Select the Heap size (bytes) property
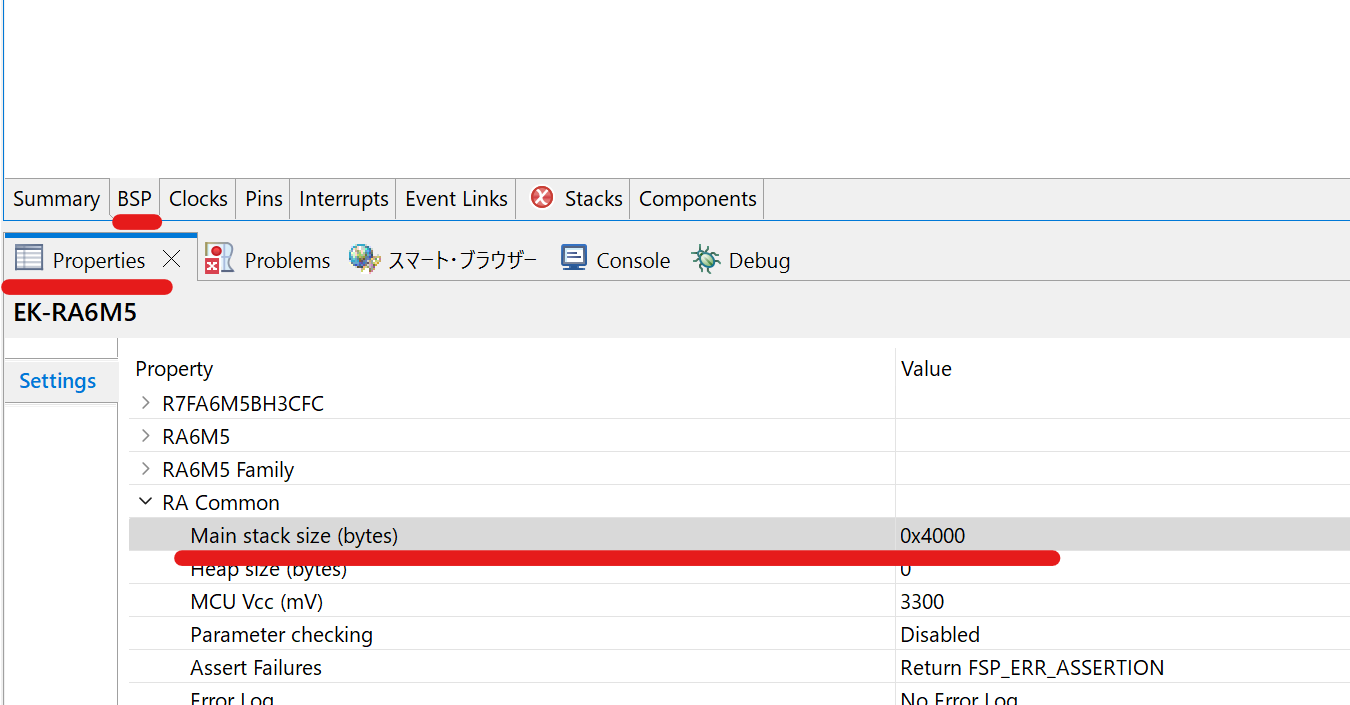Viewport: 1350px width, 705px height. 269,569
